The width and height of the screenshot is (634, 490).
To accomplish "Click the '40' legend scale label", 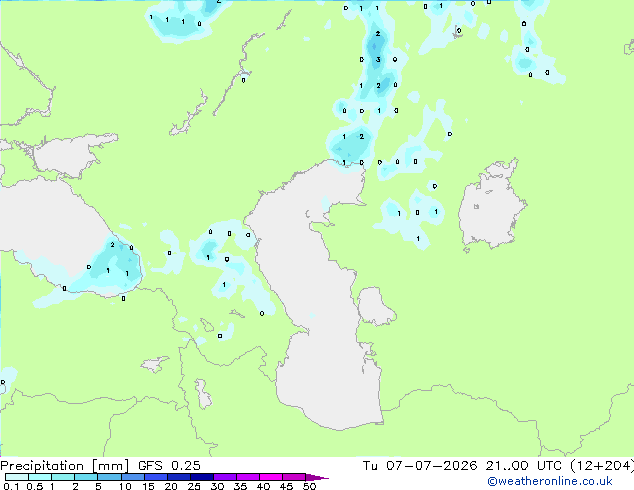I will 263,486.
